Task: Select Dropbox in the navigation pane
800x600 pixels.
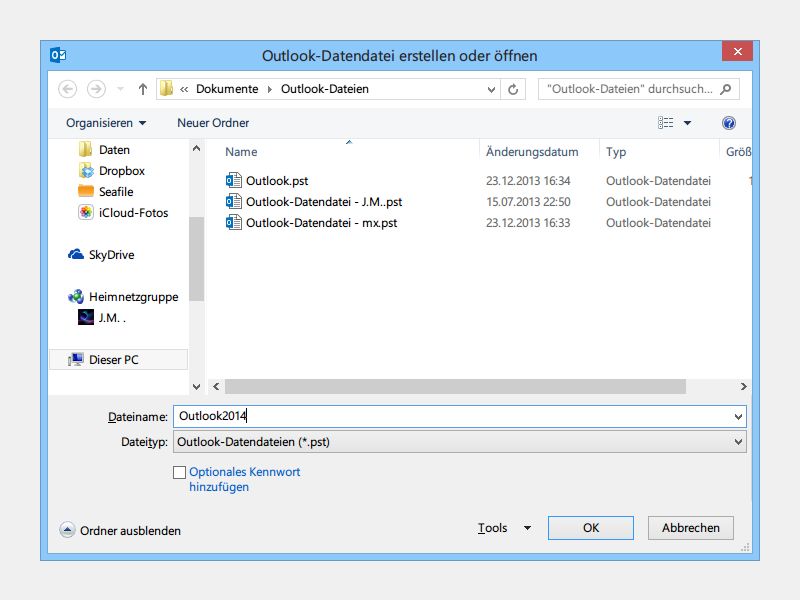Action: 121,170
